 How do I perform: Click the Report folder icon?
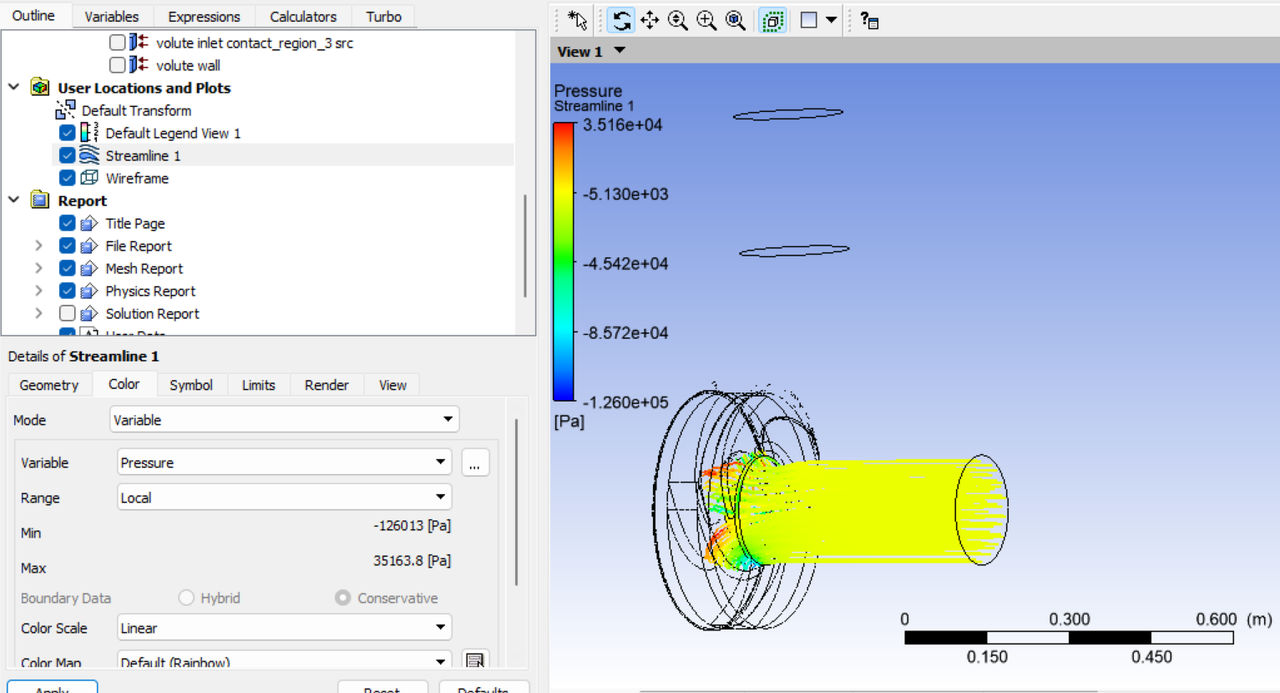coord(41,200)
